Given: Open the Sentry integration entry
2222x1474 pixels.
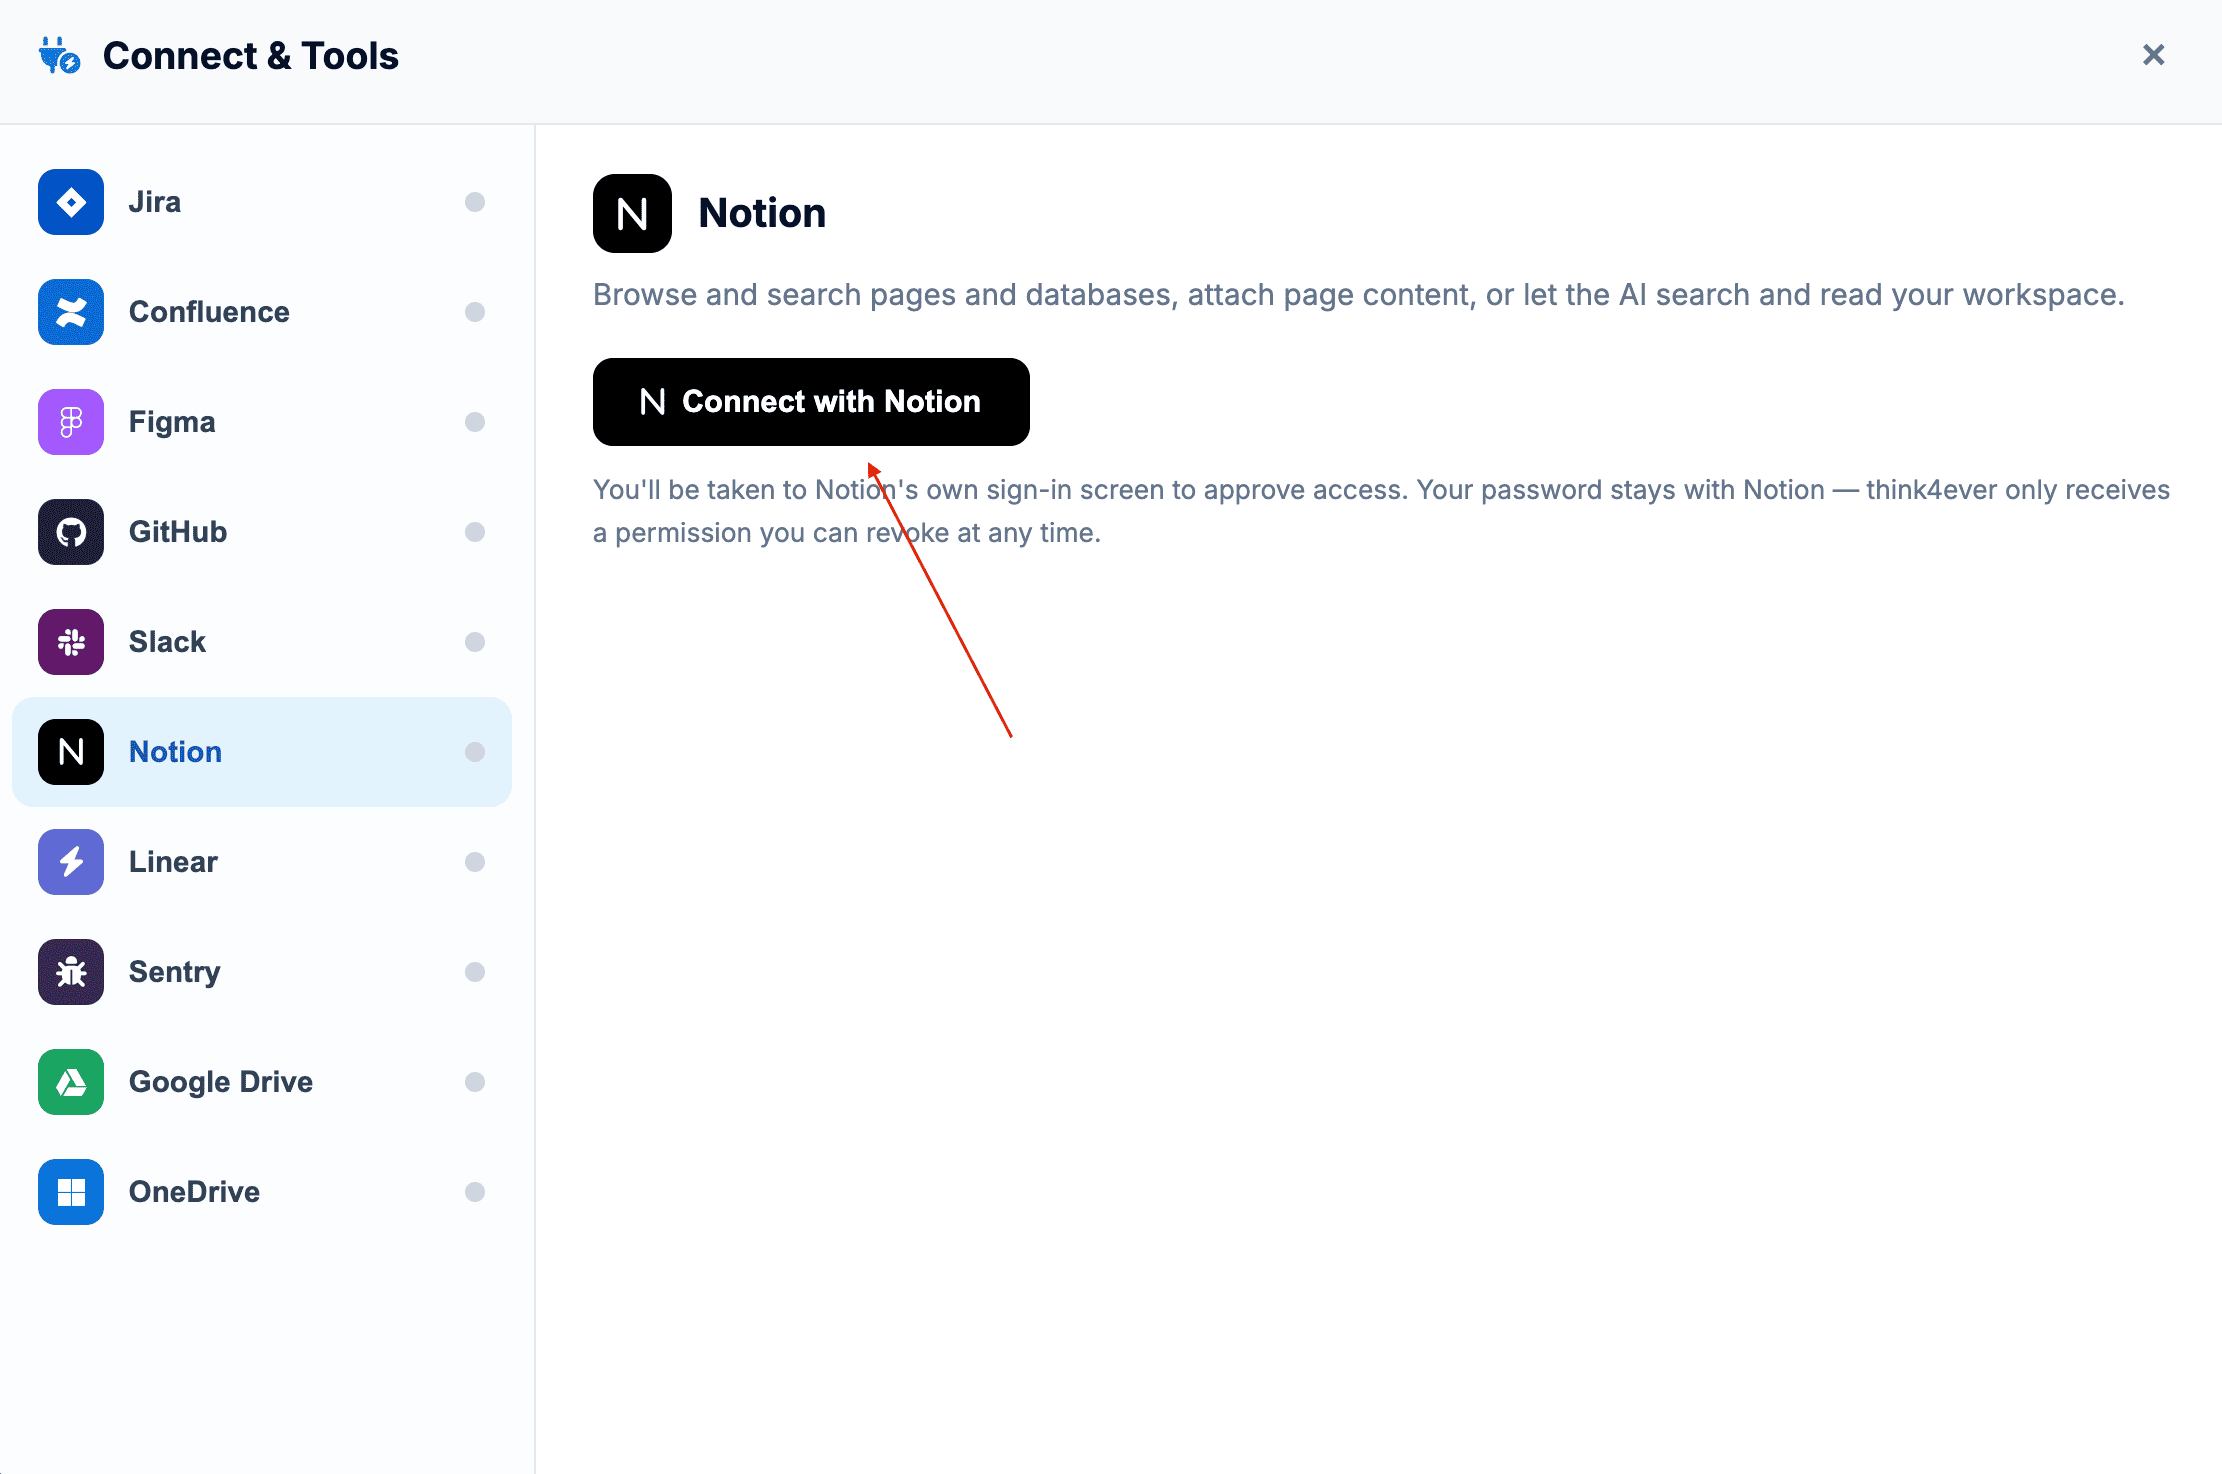Looking at the screenshot, I should [x=262, y=972].
